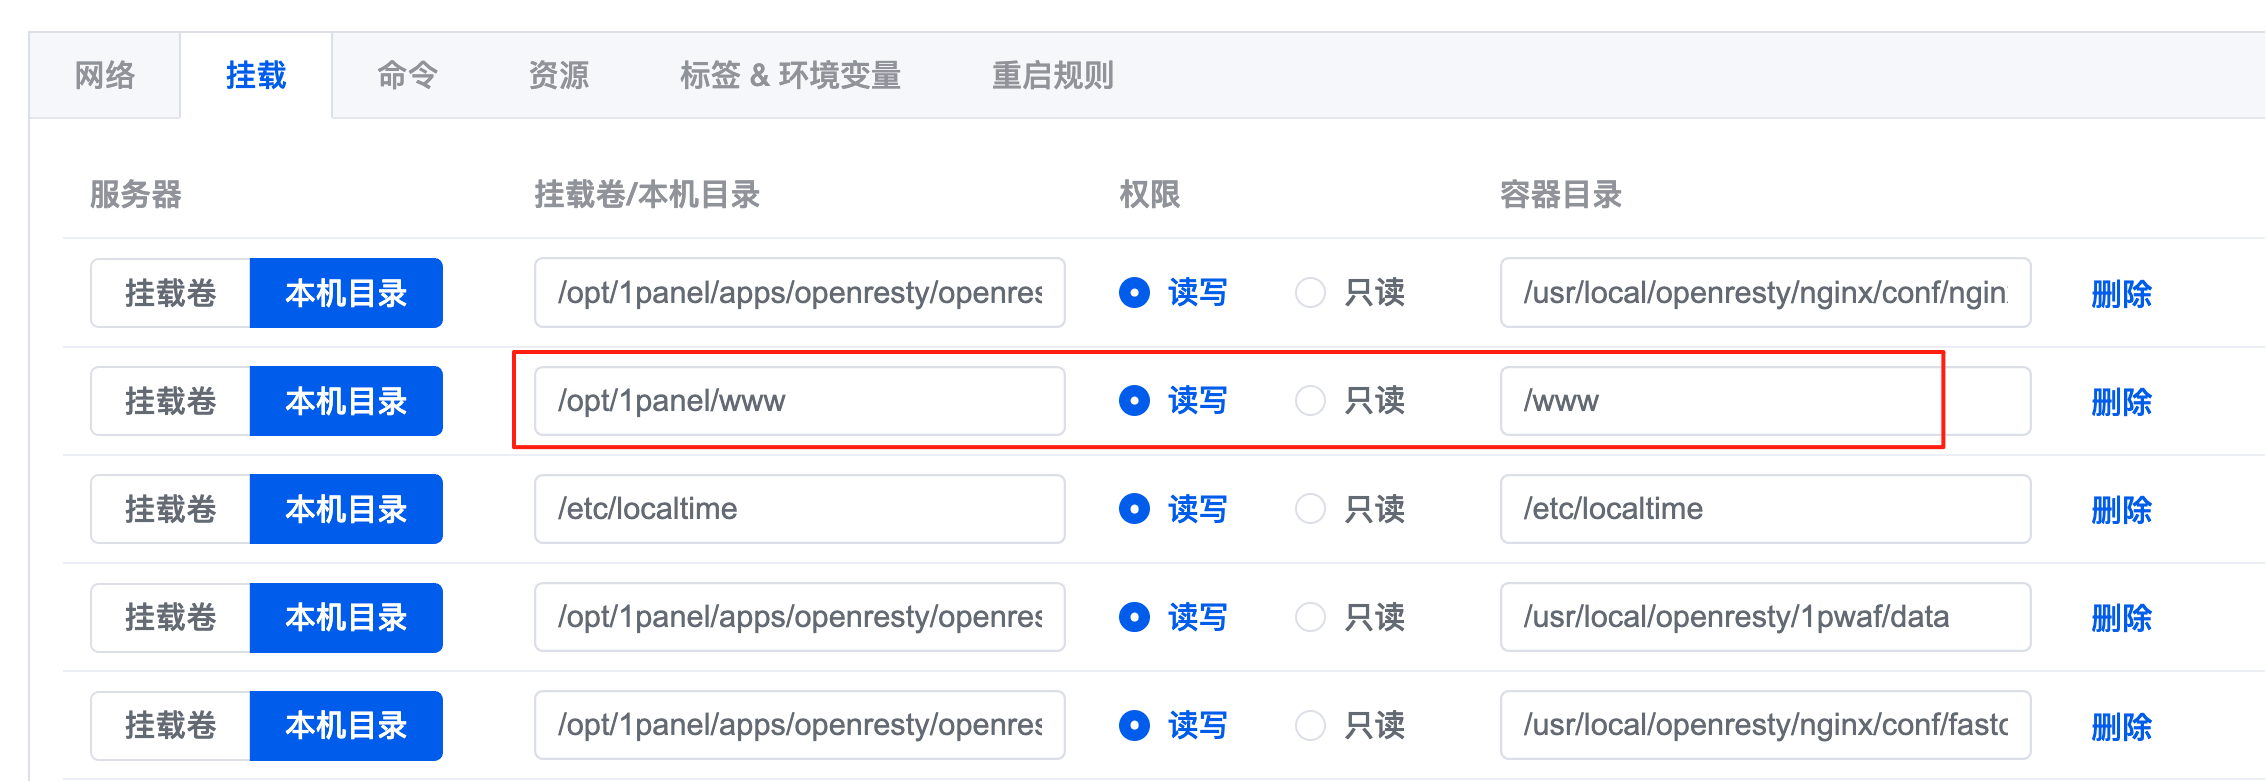This screenshot has height=782, width=2266.
Task: Select 只读 for the /etc/localtime mount
Action: 1310,509
